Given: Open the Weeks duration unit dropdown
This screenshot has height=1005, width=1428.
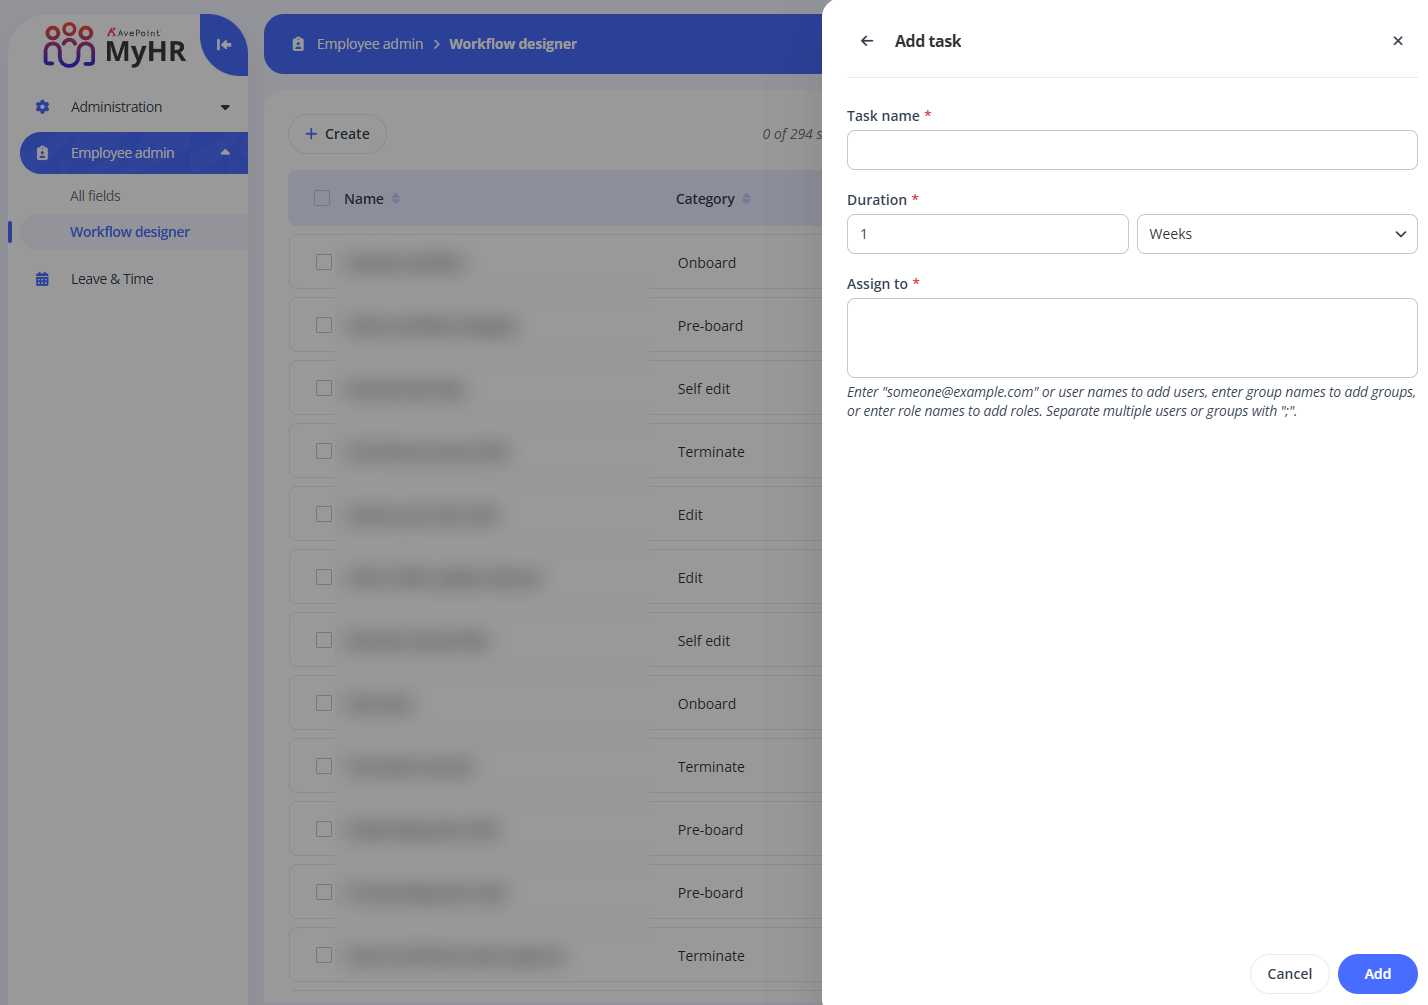Looking at the screenshot, I should [1277, 234].
